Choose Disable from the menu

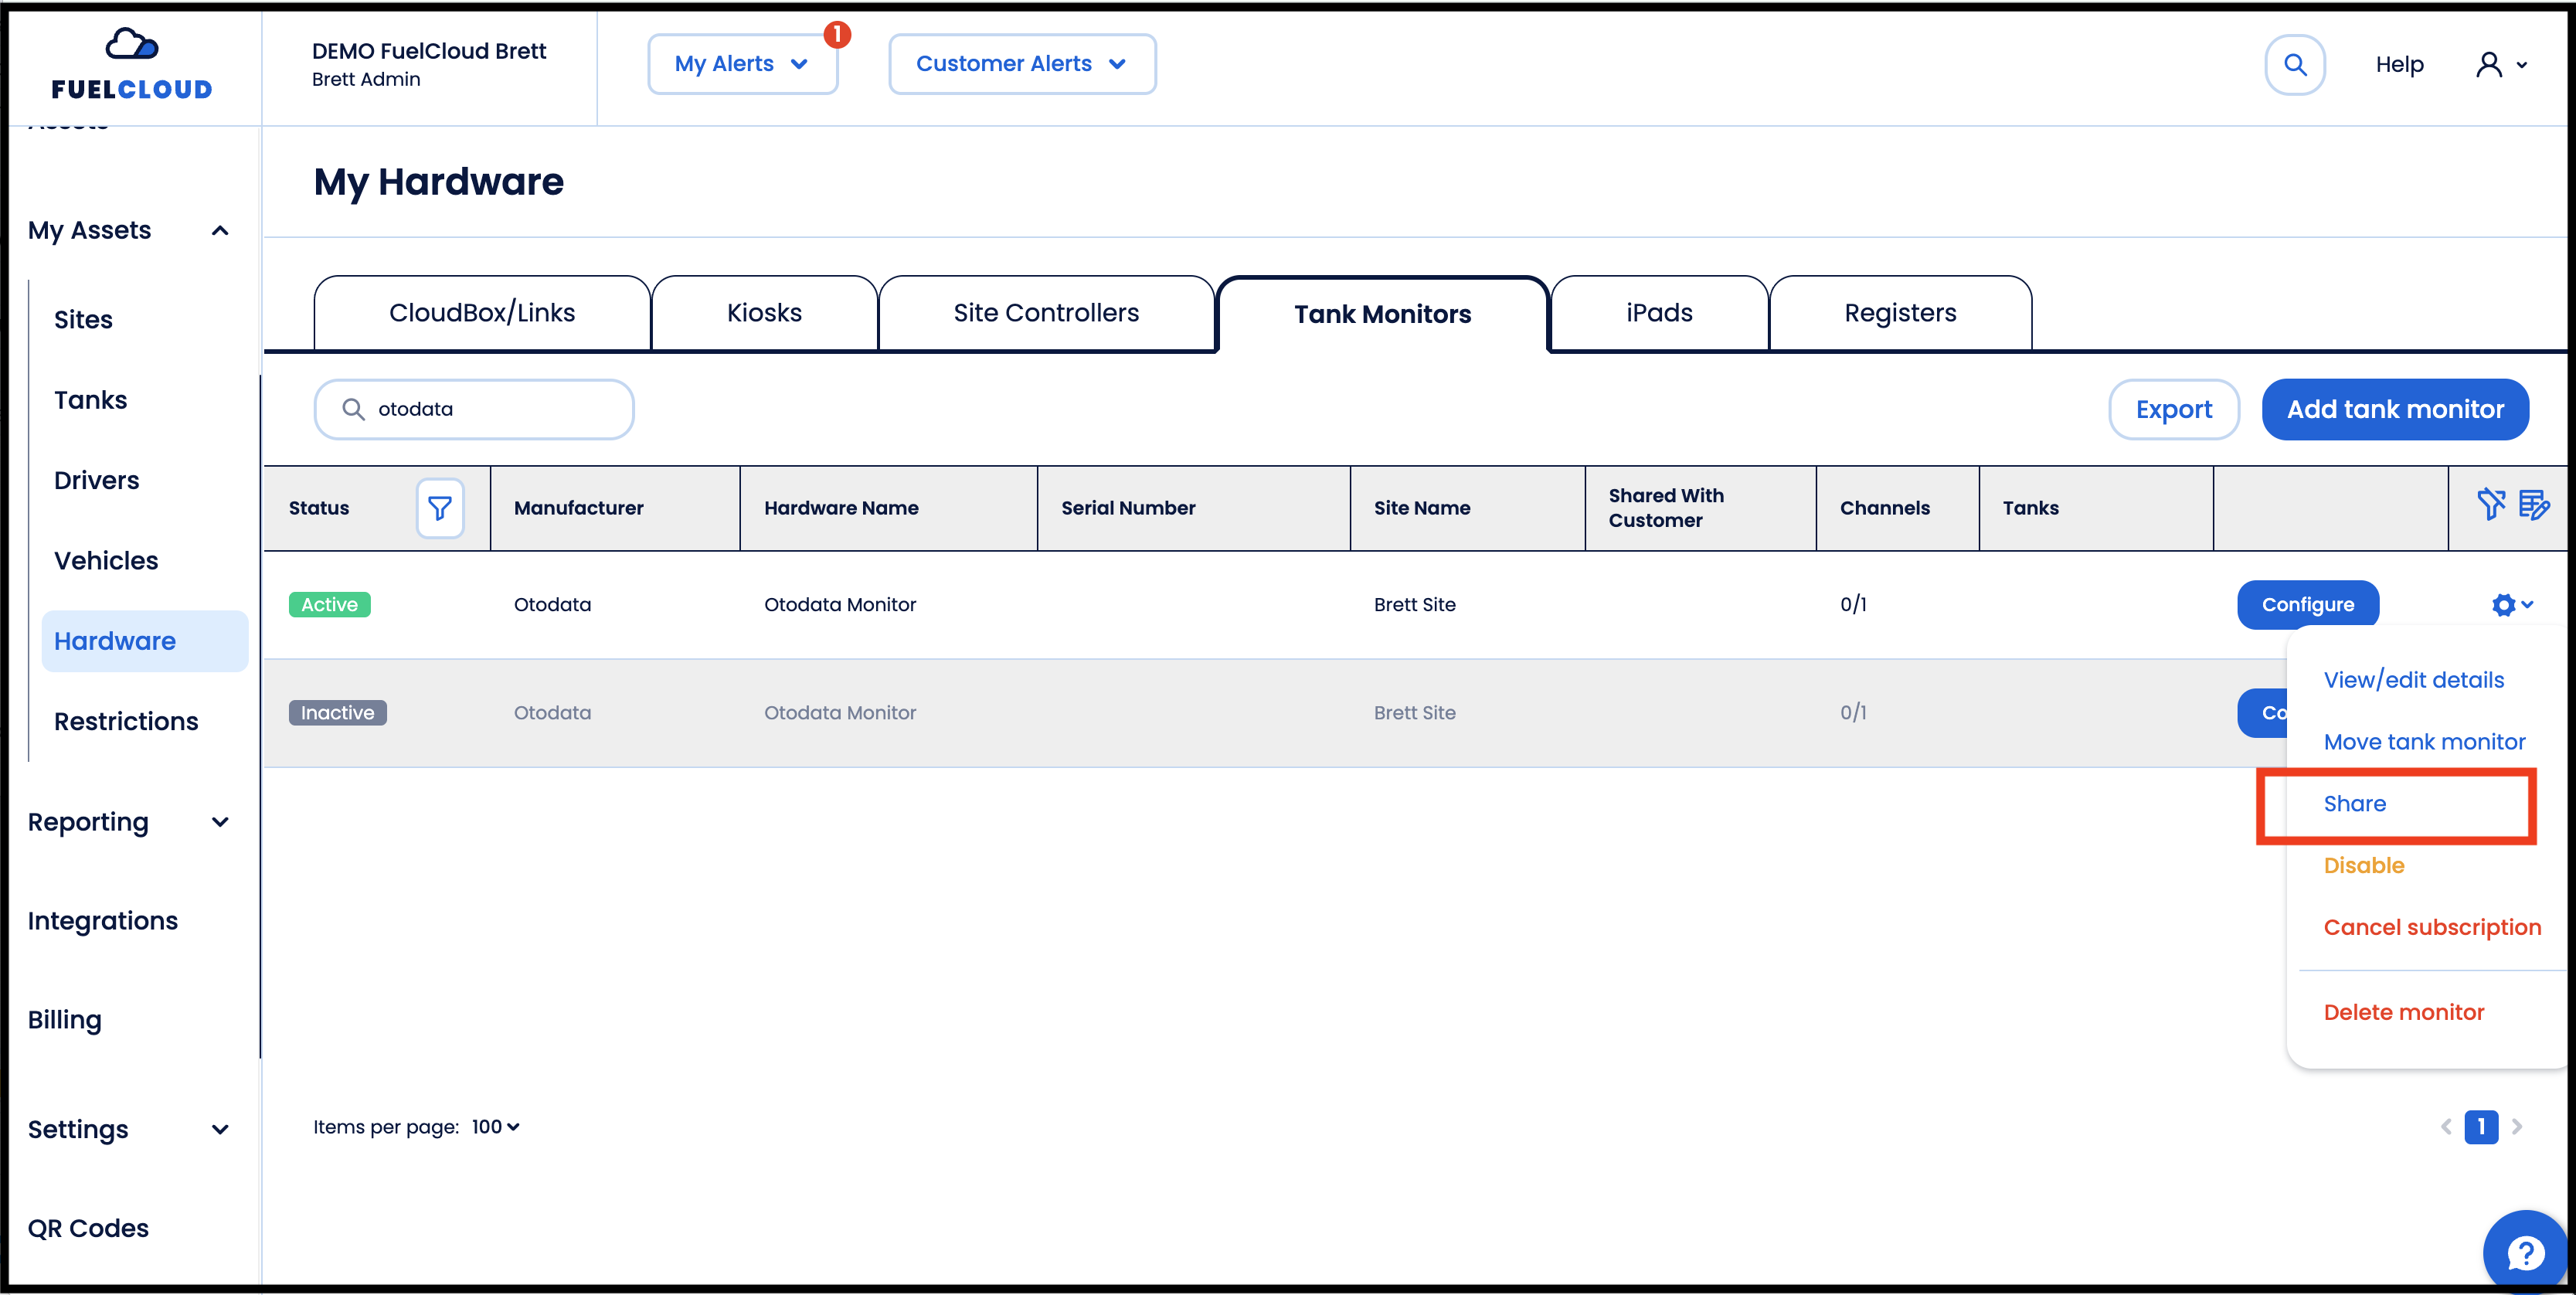(2363, 866)
